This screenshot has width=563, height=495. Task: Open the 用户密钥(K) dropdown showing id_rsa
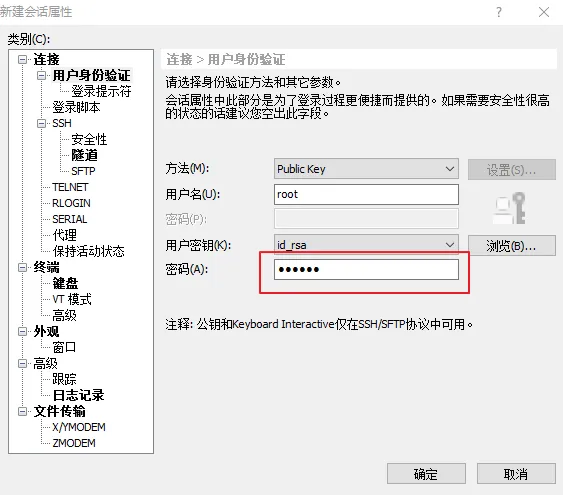[366, 245]
